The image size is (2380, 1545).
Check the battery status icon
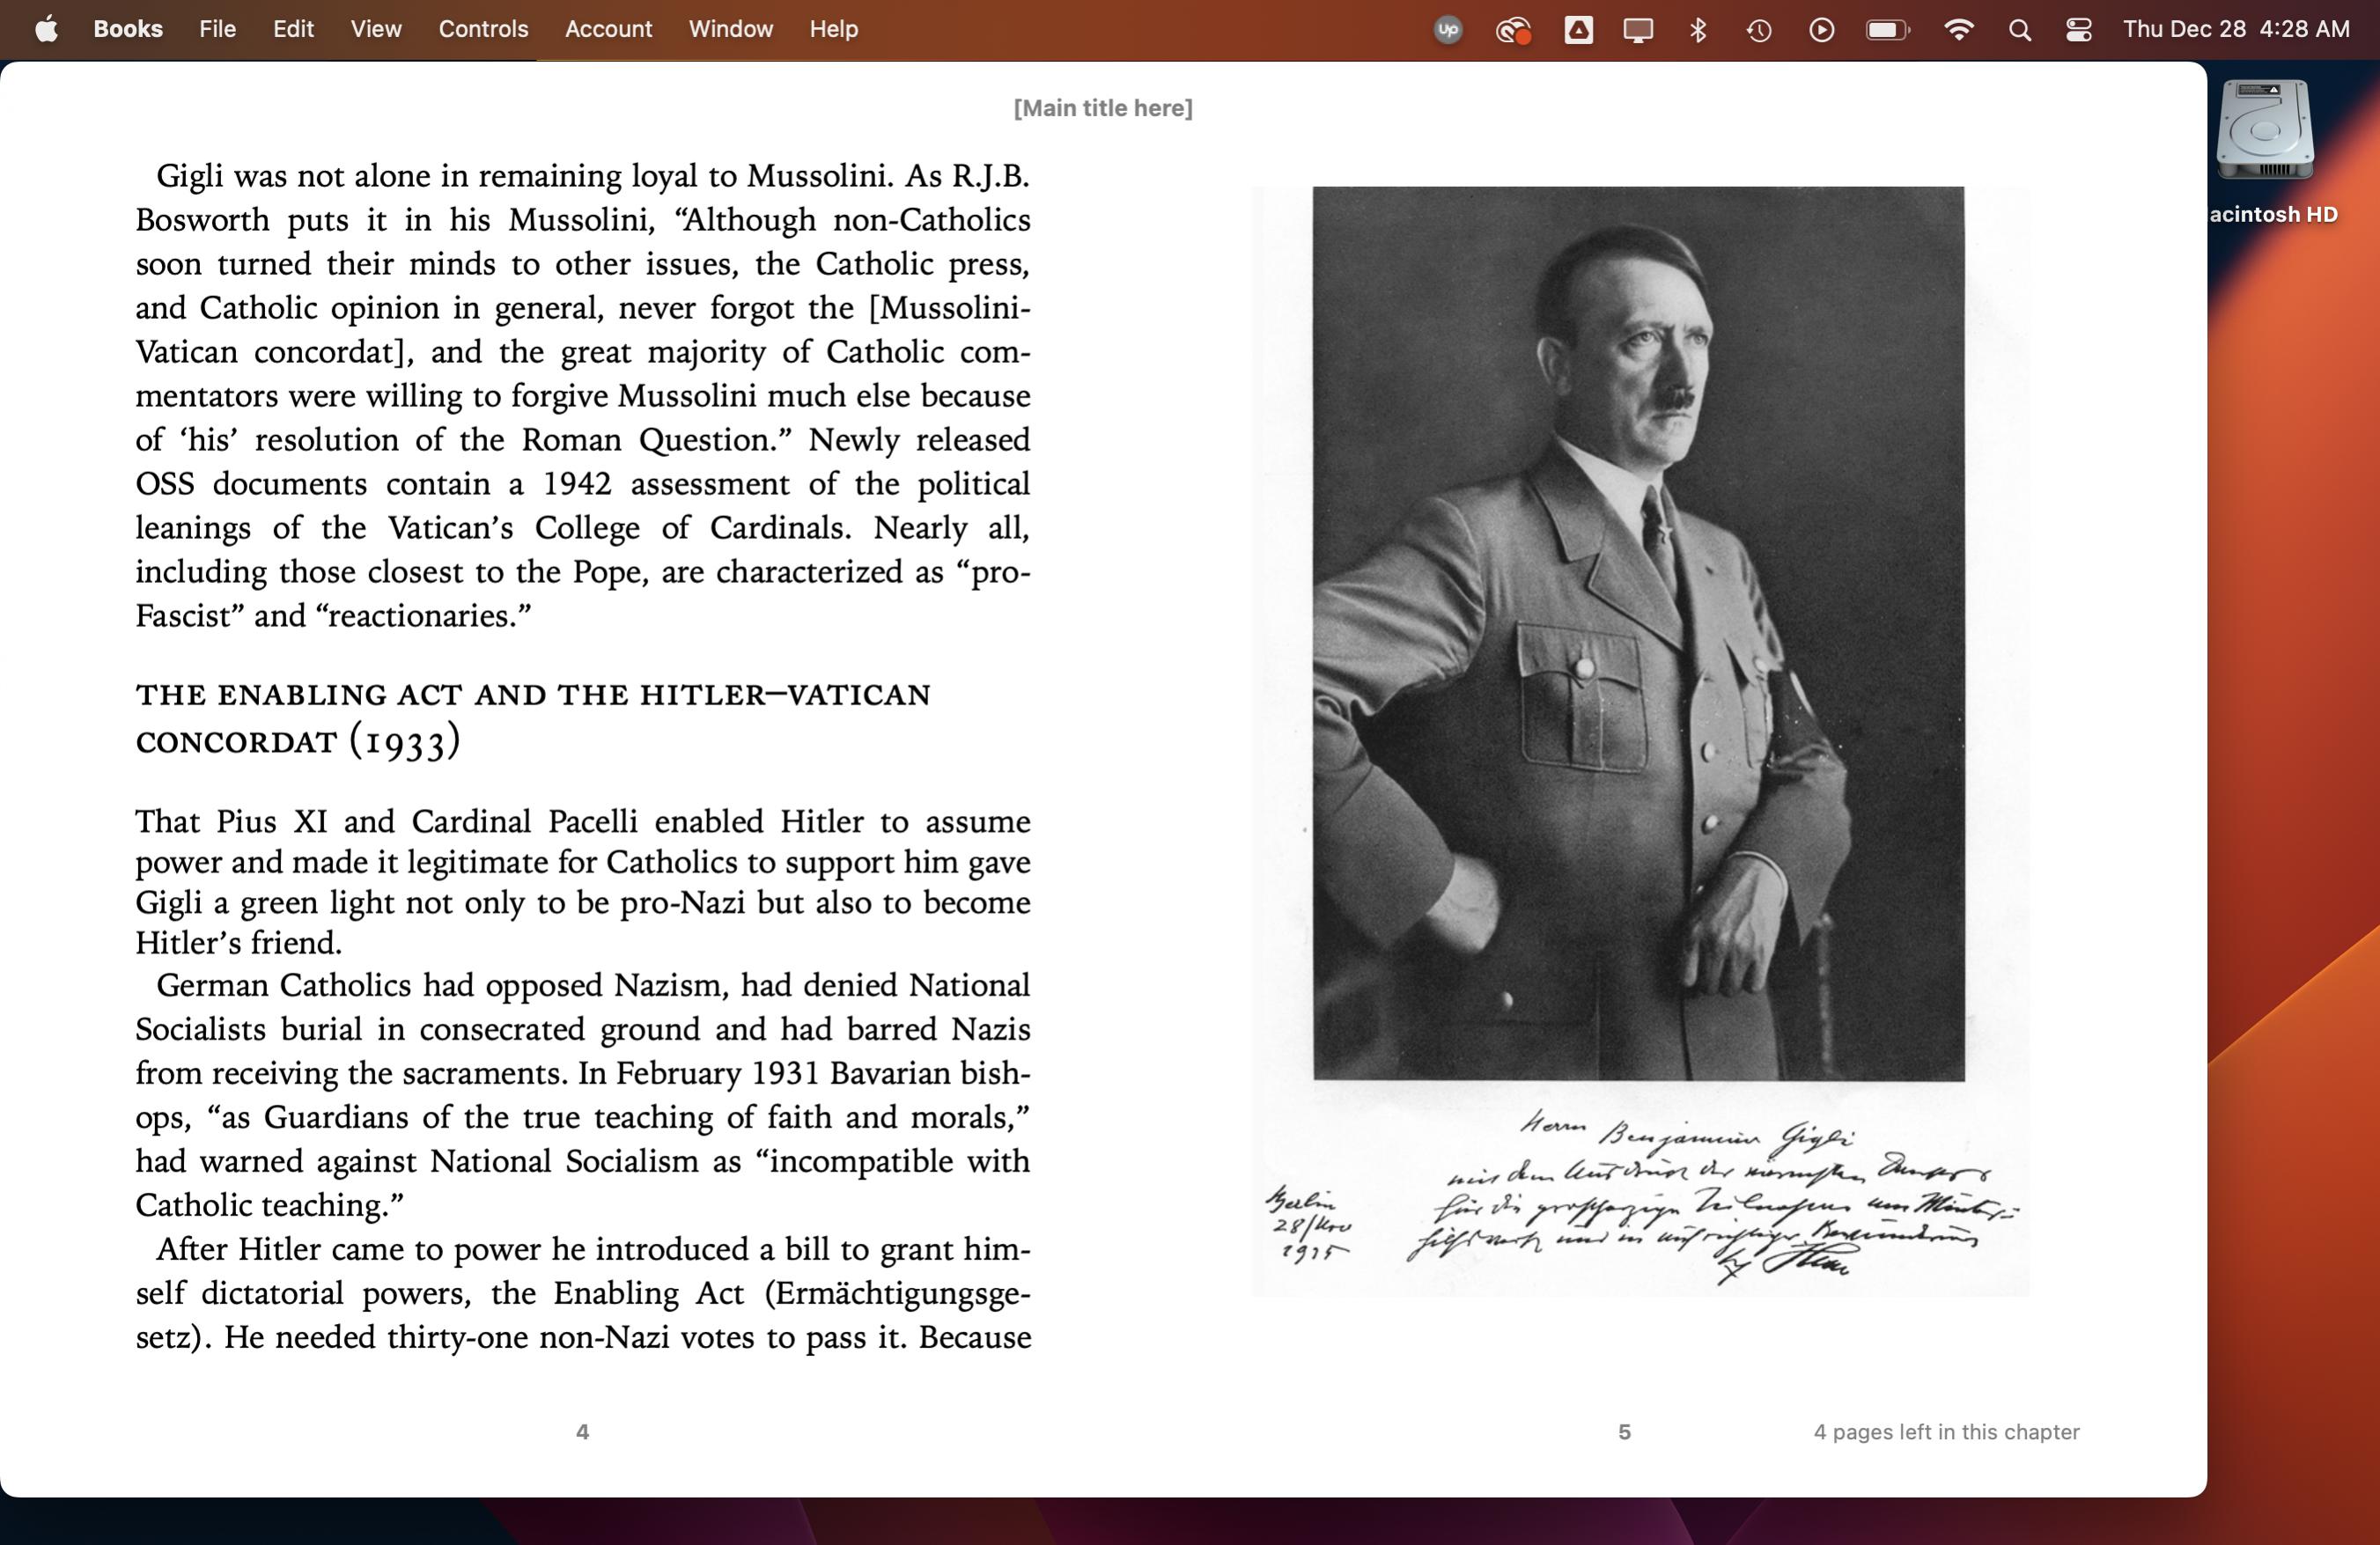(1886, 30)
